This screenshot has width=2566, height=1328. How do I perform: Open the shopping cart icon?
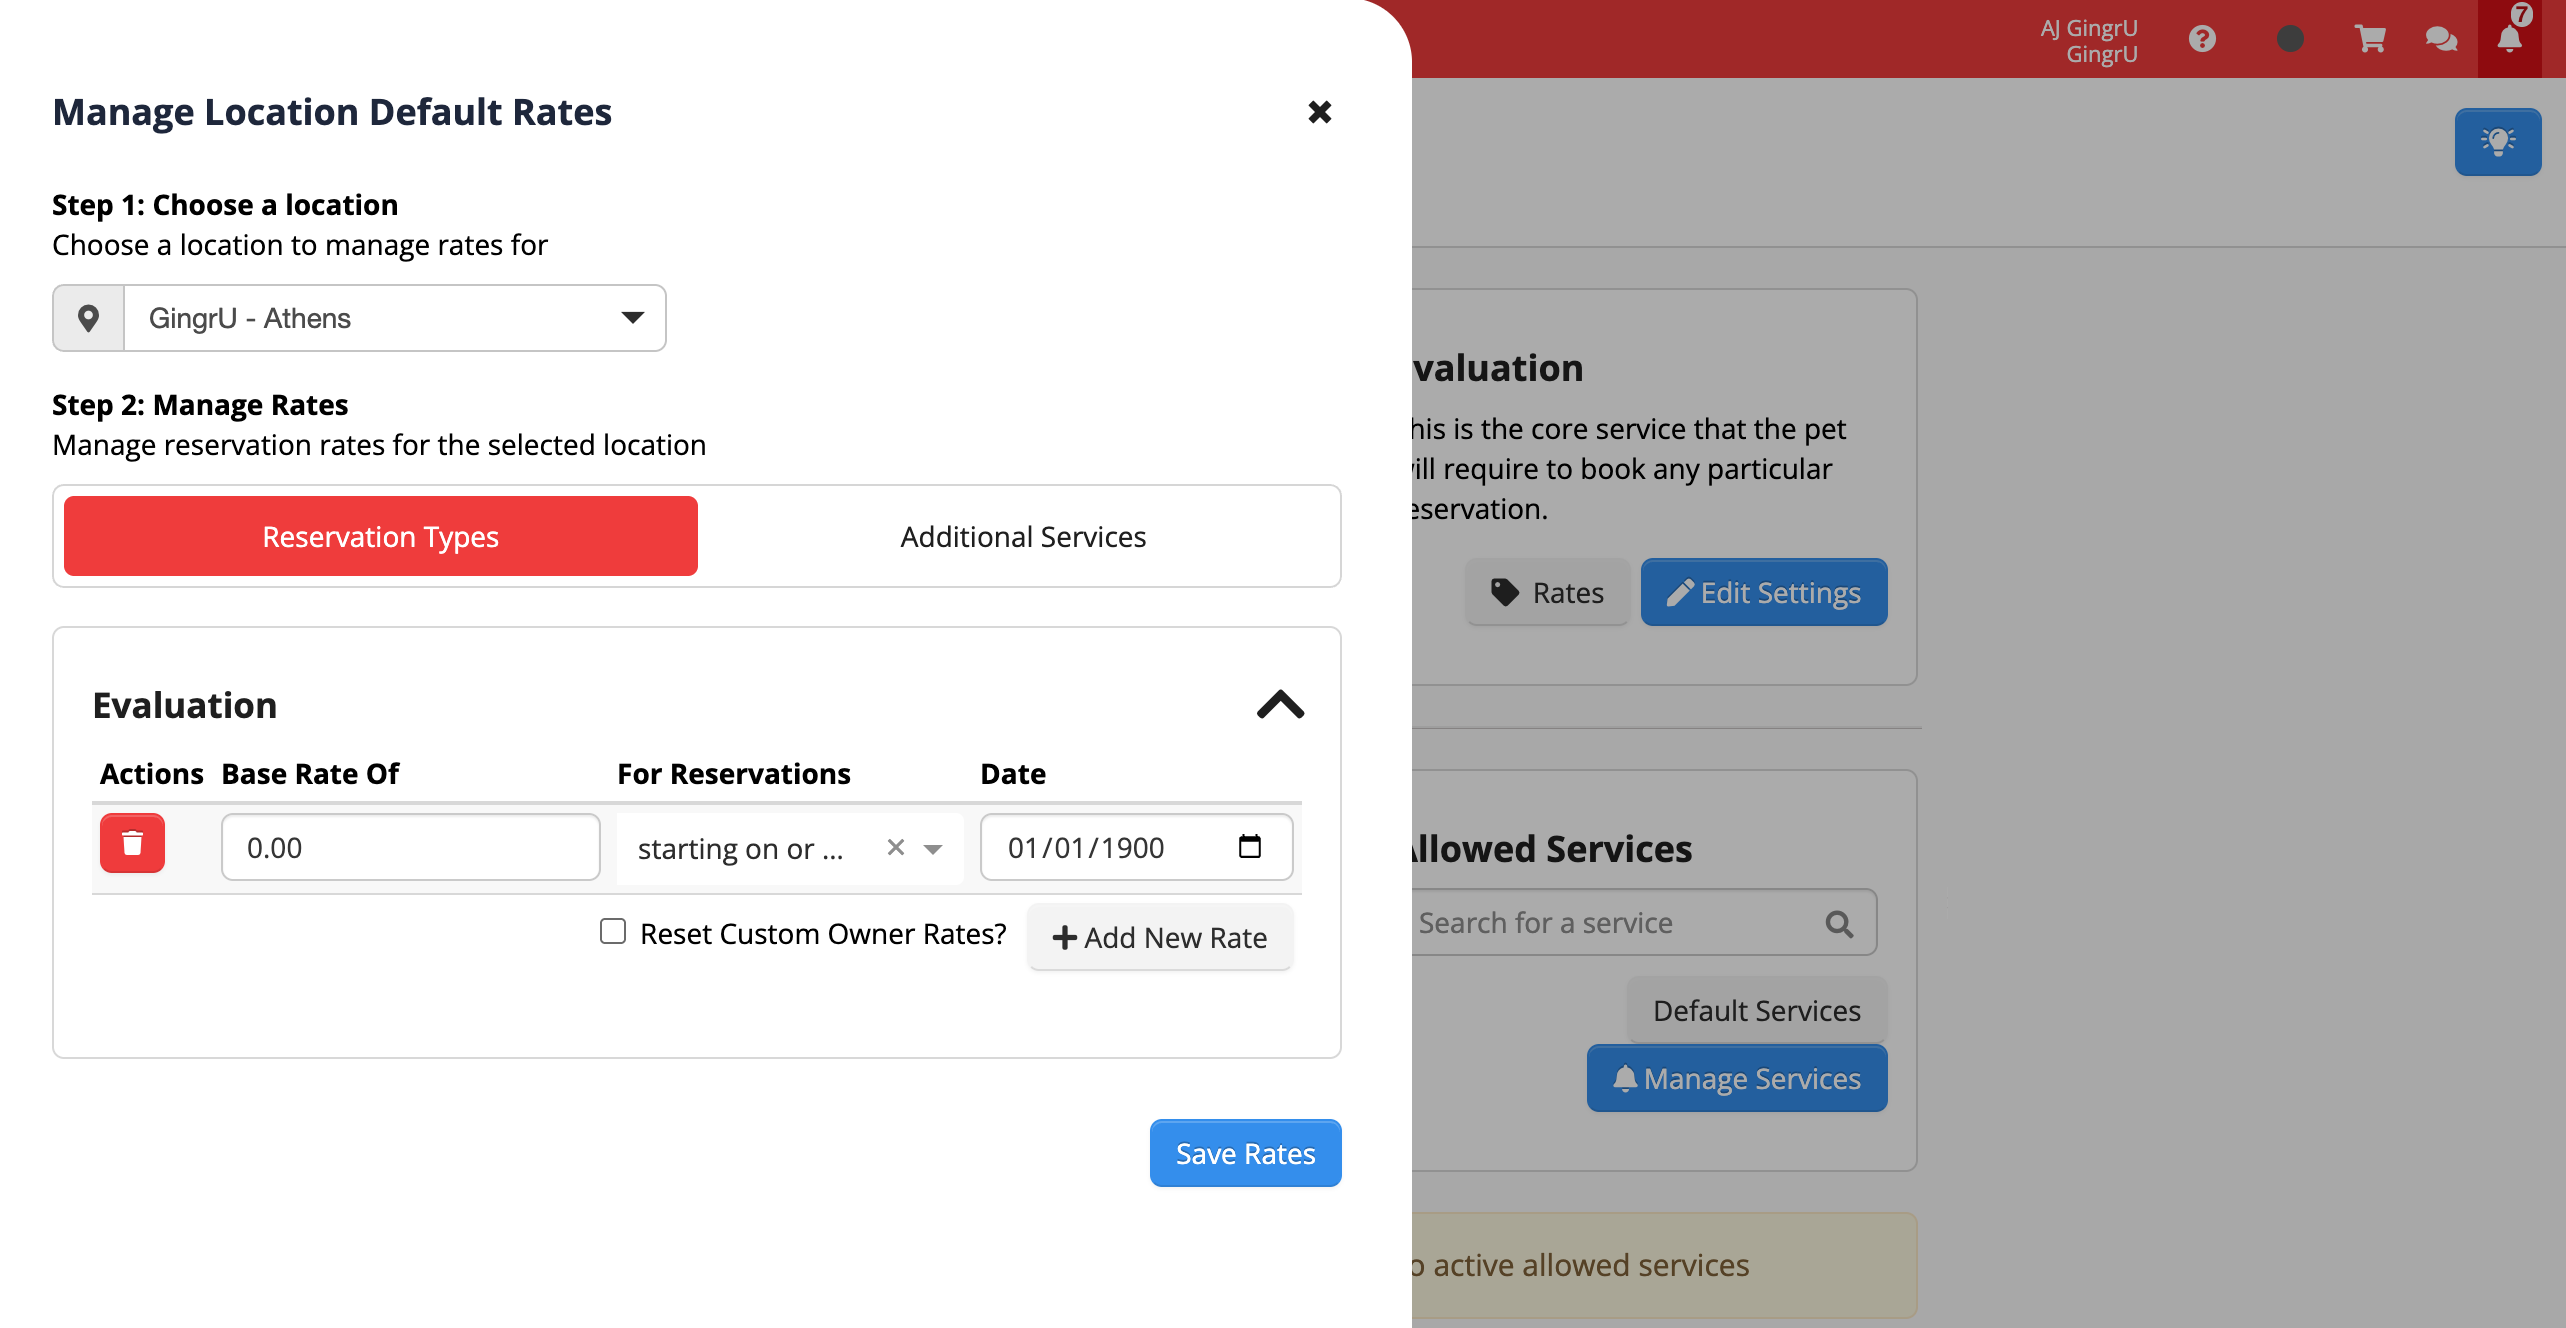point(2370,39)
